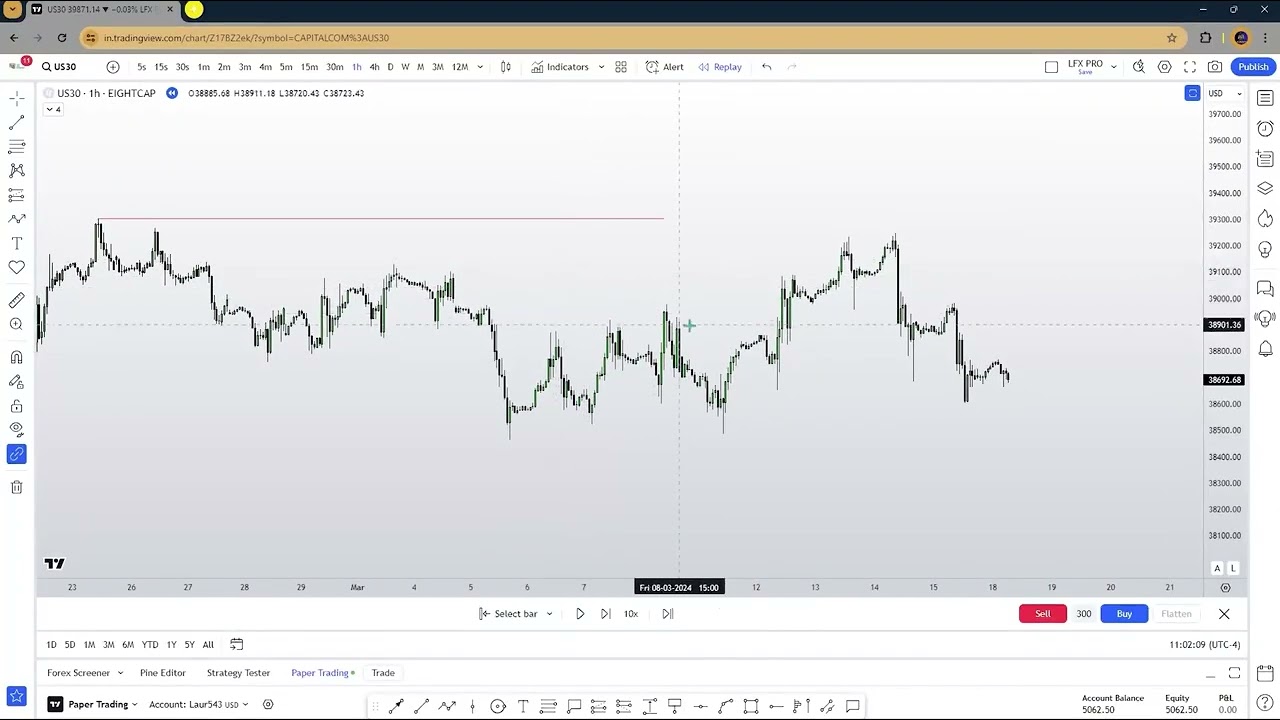Open the alerts panel clock icon

point(1265,128)
